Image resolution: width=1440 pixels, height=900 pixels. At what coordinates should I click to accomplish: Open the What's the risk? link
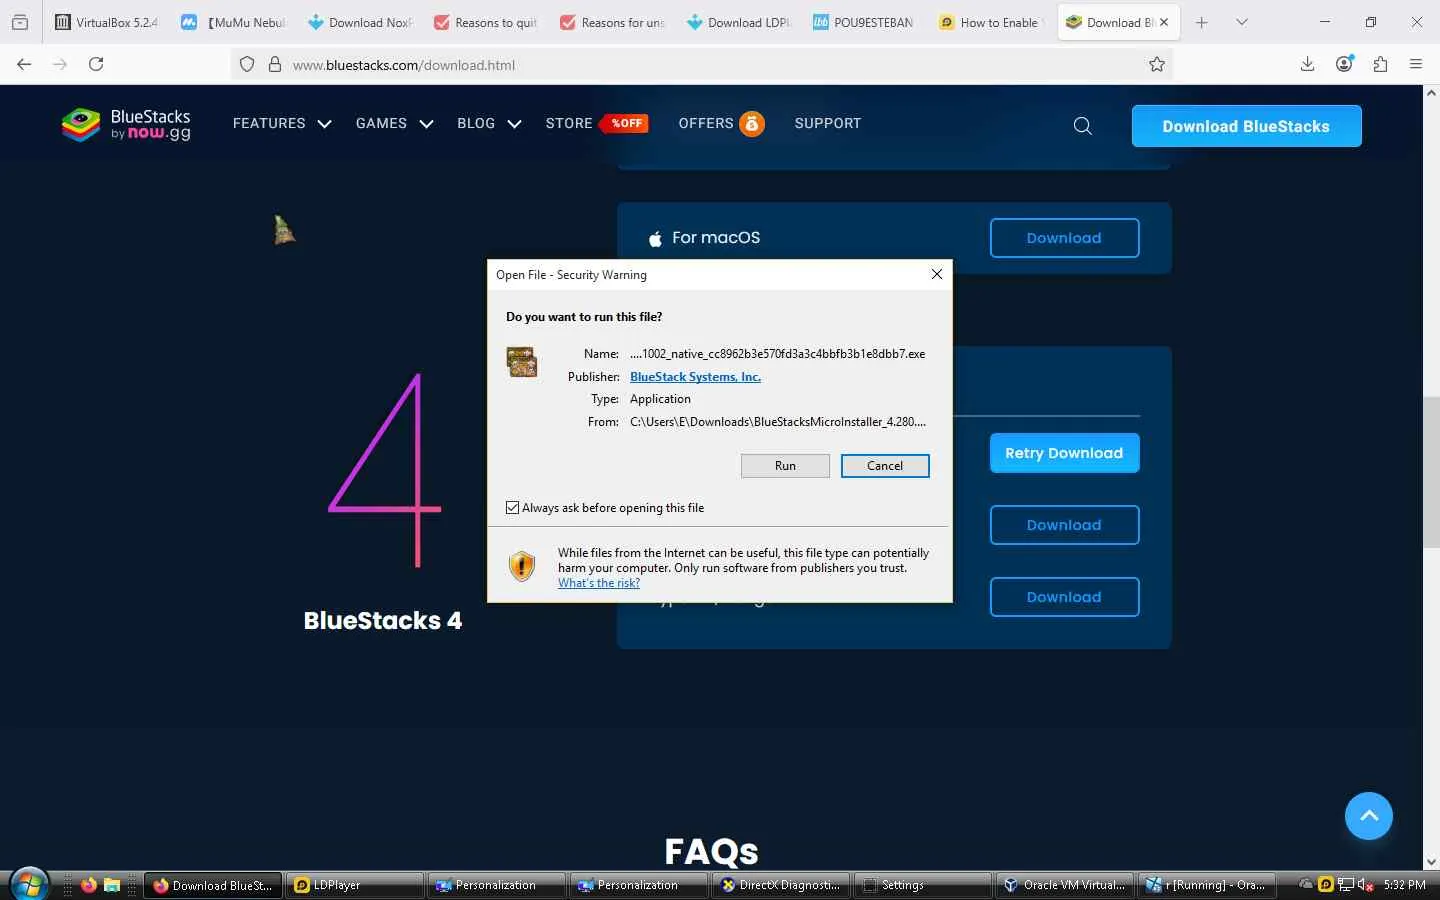click(x=599, y=583)
